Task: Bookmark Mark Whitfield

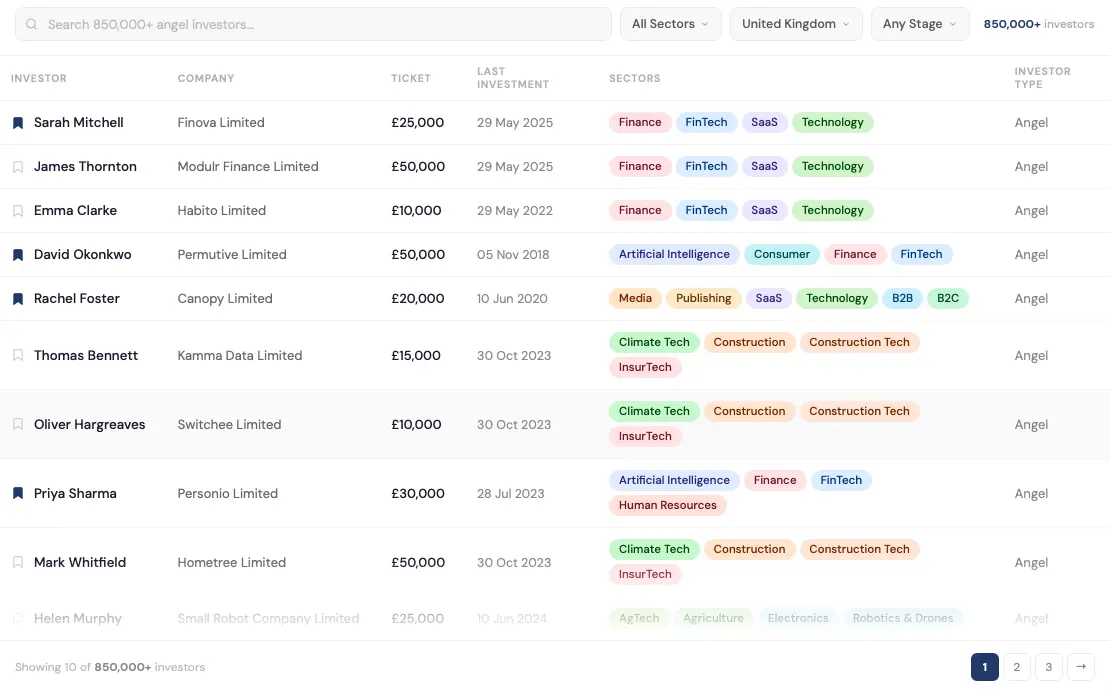Action: (x=18, y=562)
